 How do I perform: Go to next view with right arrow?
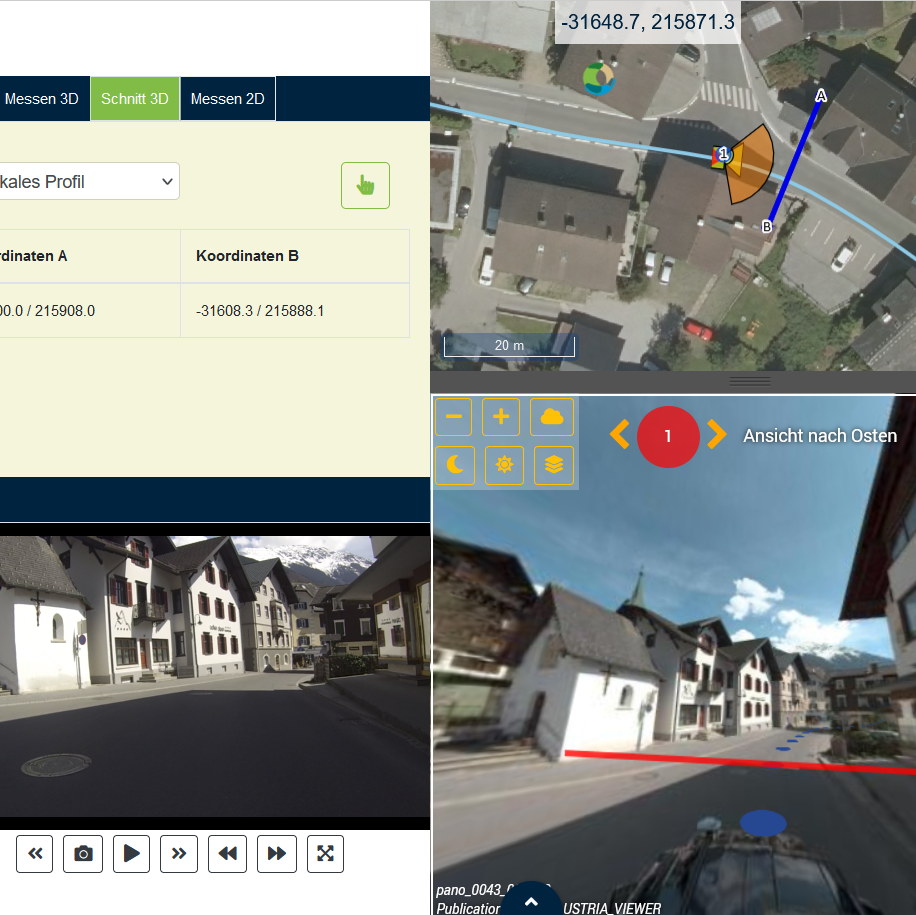pos(717,434)
